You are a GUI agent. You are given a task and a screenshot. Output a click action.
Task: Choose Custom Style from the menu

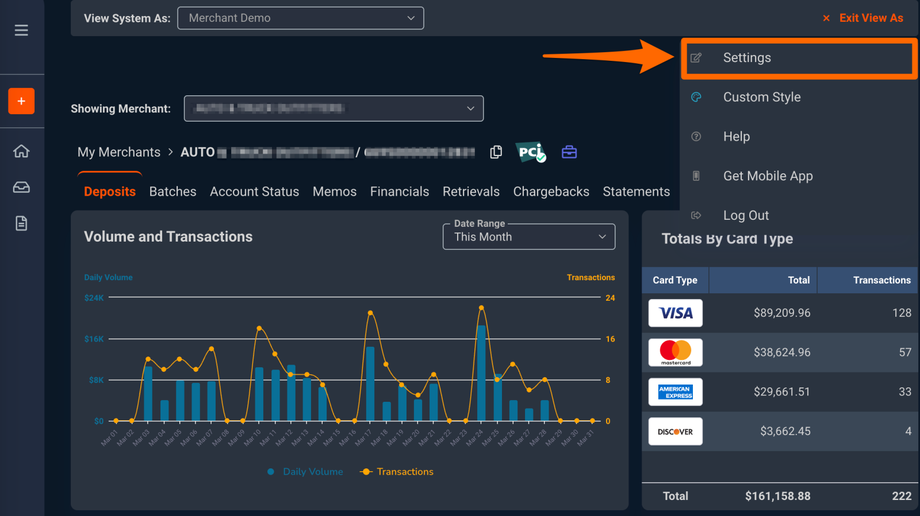tap(761, 97)
